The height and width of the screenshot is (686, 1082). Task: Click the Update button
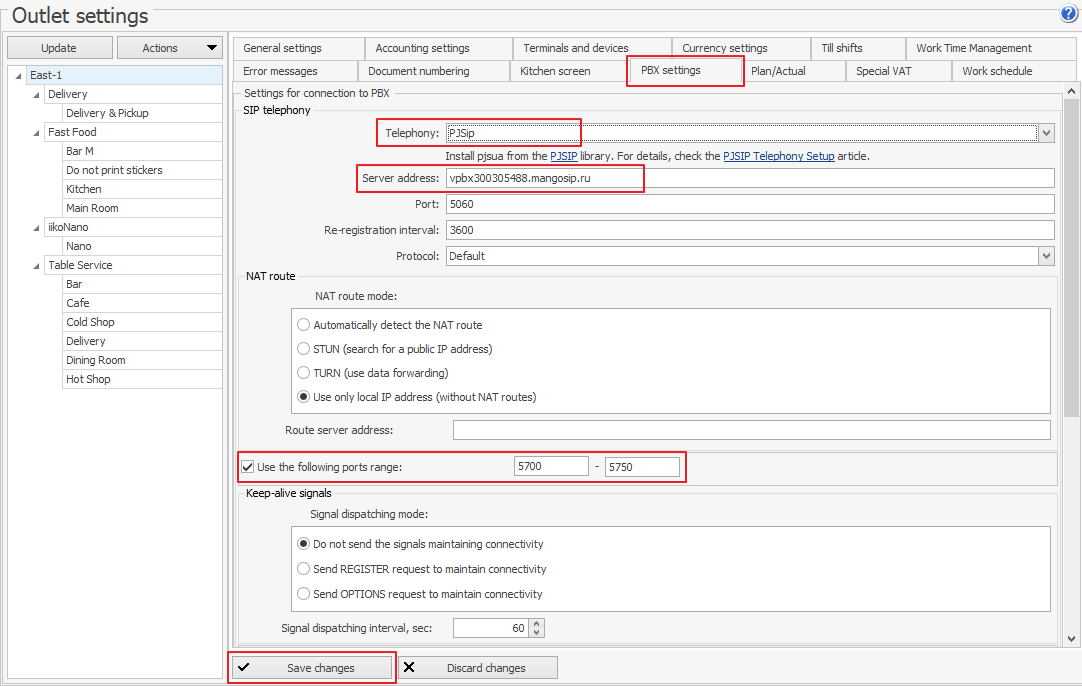[x=59, y=48]
